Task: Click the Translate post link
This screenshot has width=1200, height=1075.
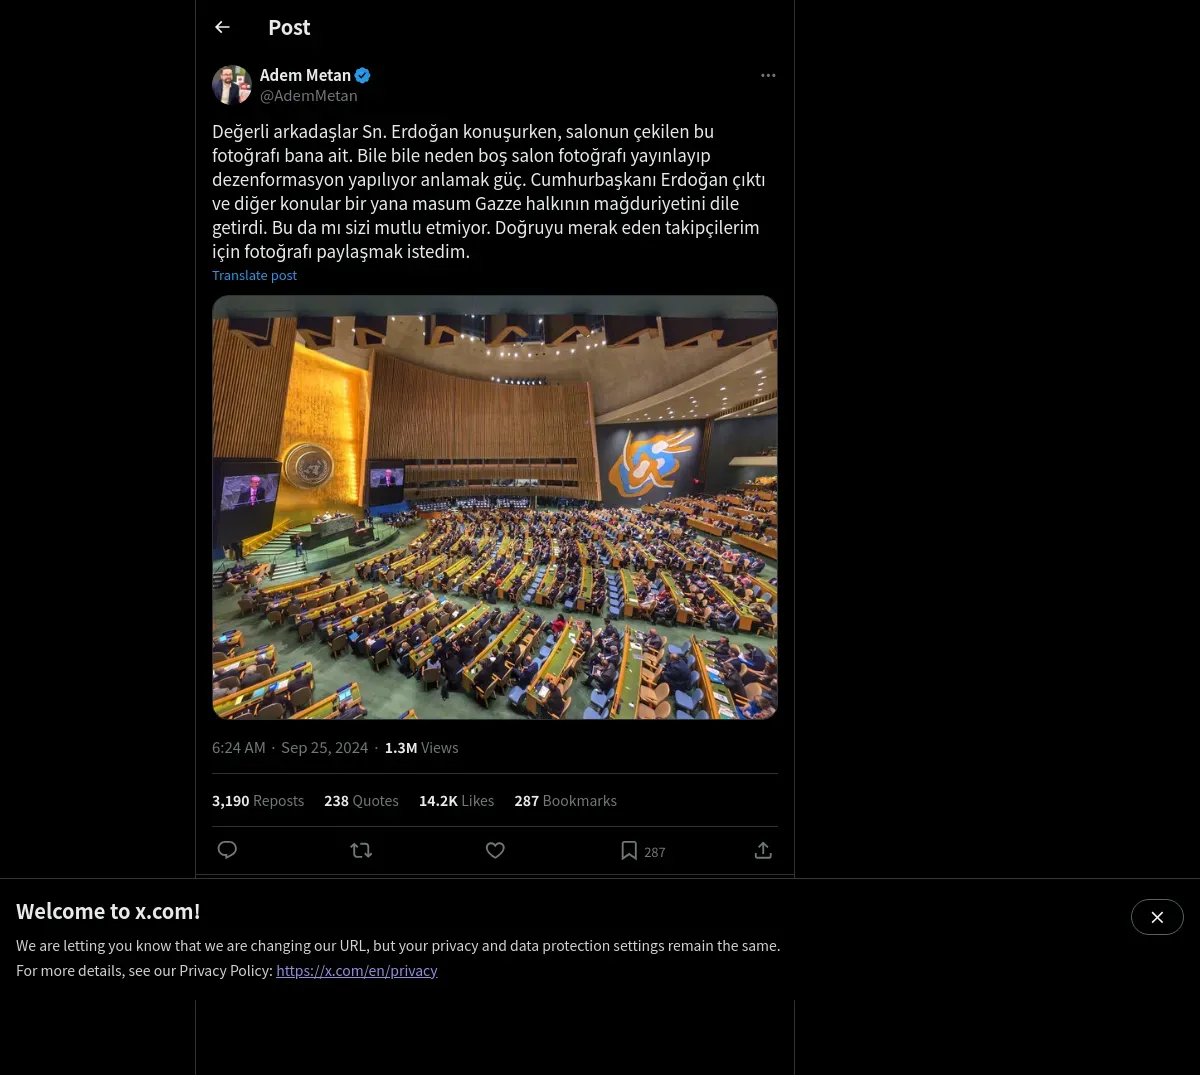Action: click(x=254, y=275)
